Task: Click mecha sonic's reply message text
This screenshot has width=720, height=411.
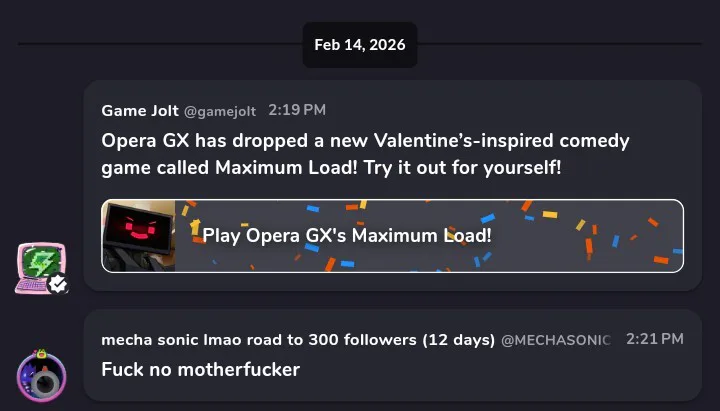Action: click(200, 369)
